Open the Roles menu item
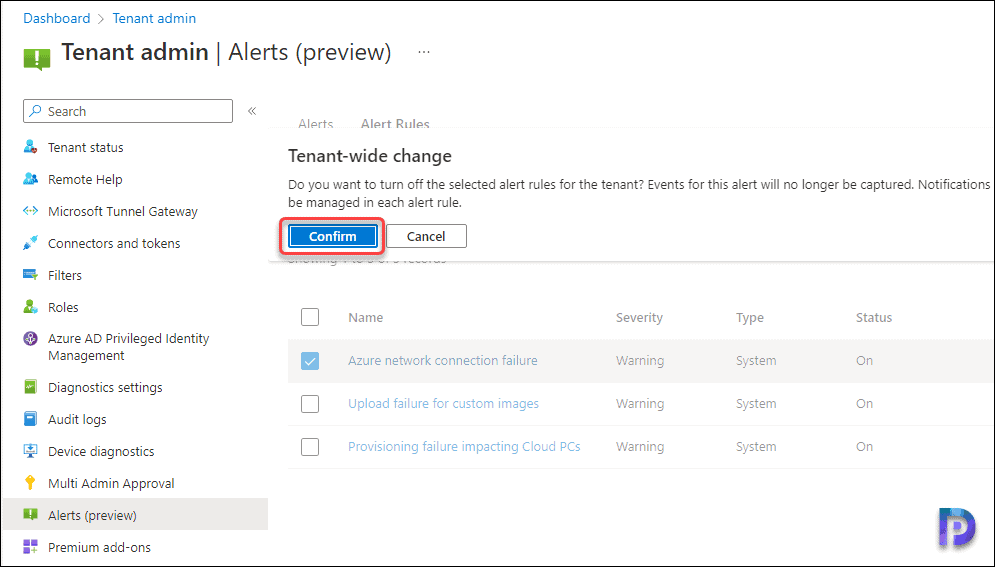The width and height of the screenshot is (995, 567). 63,307
